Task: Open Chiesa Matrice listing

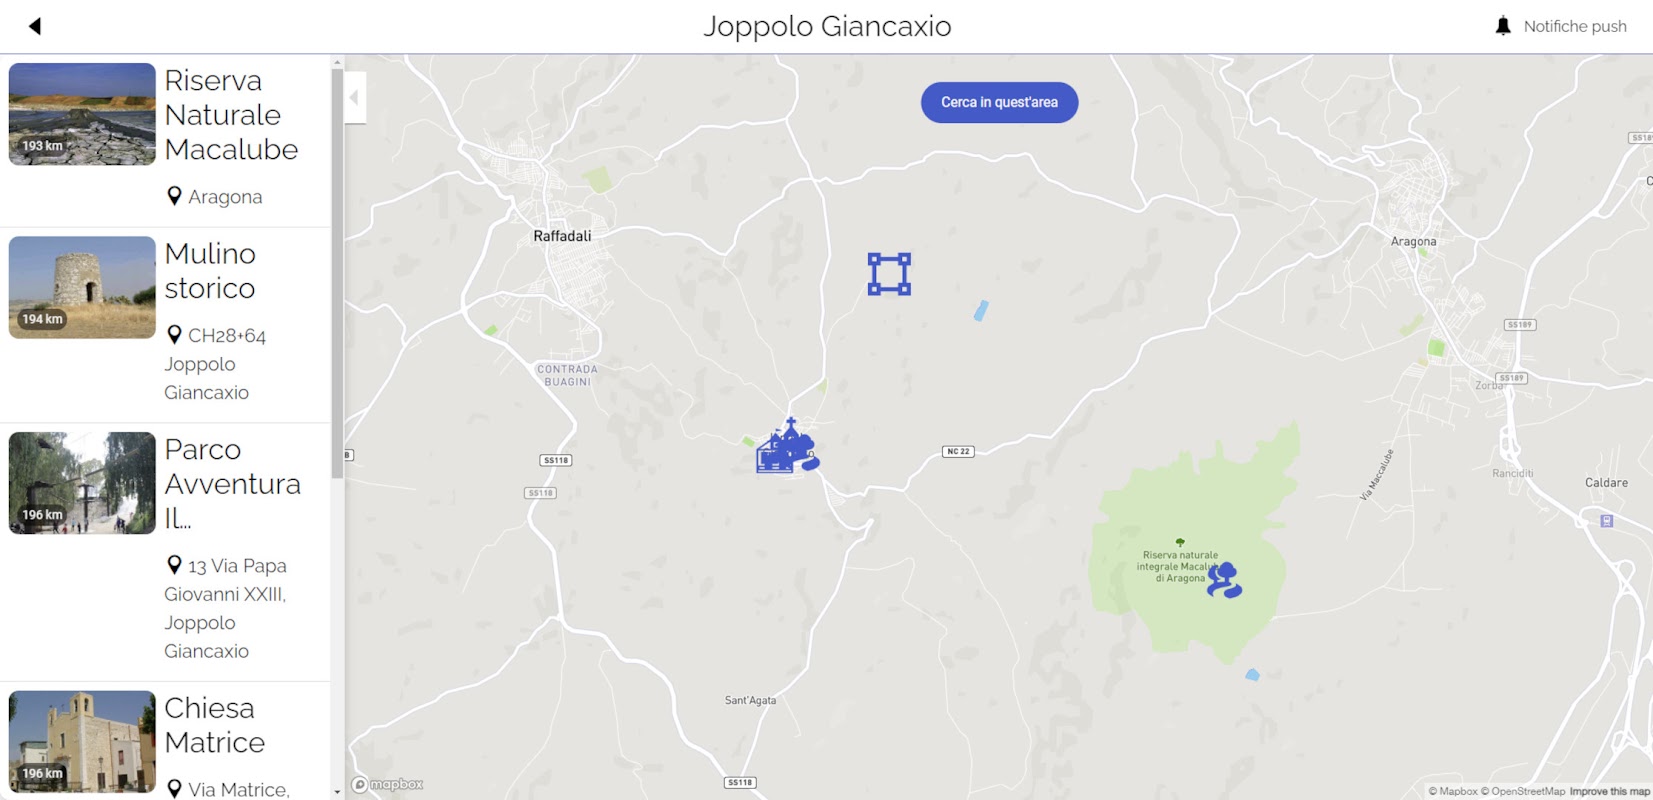Action: 165,742
